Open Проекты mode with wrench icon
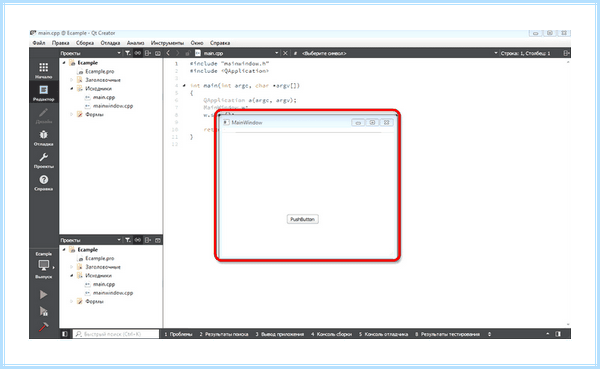 44,160
